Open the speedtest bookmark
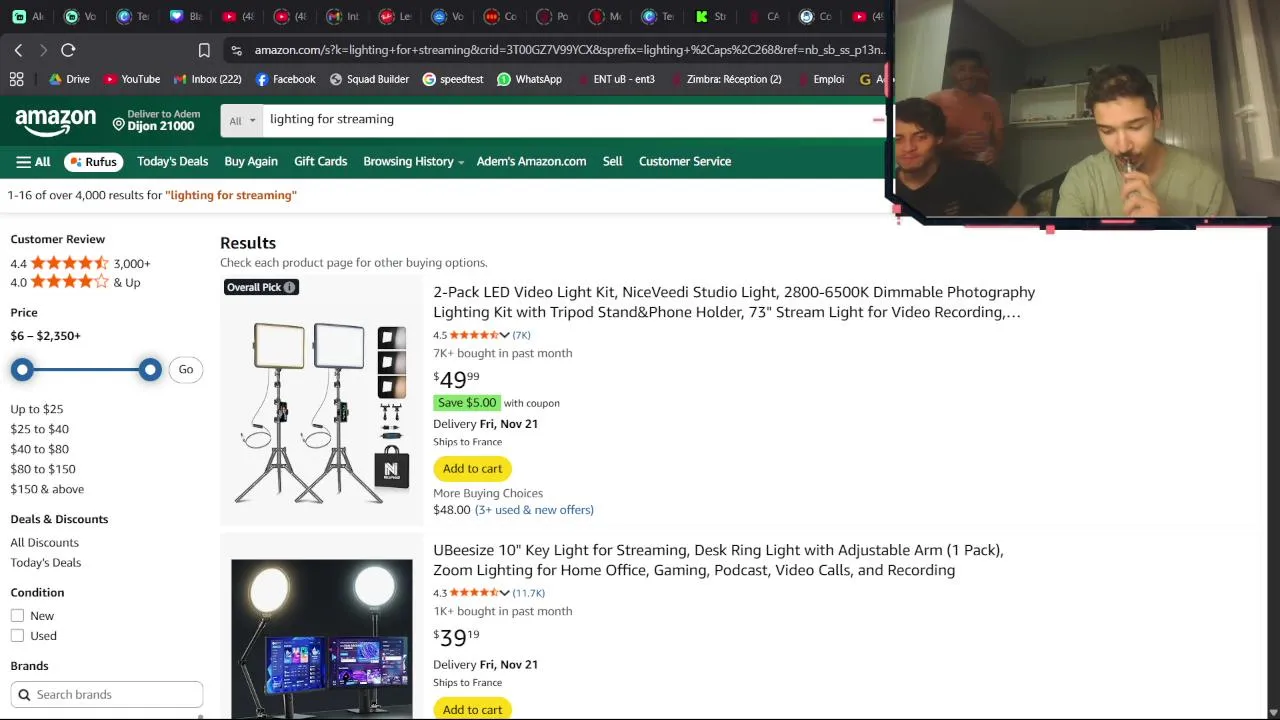Screen dimensions: 1280x720 click(453, 79)
